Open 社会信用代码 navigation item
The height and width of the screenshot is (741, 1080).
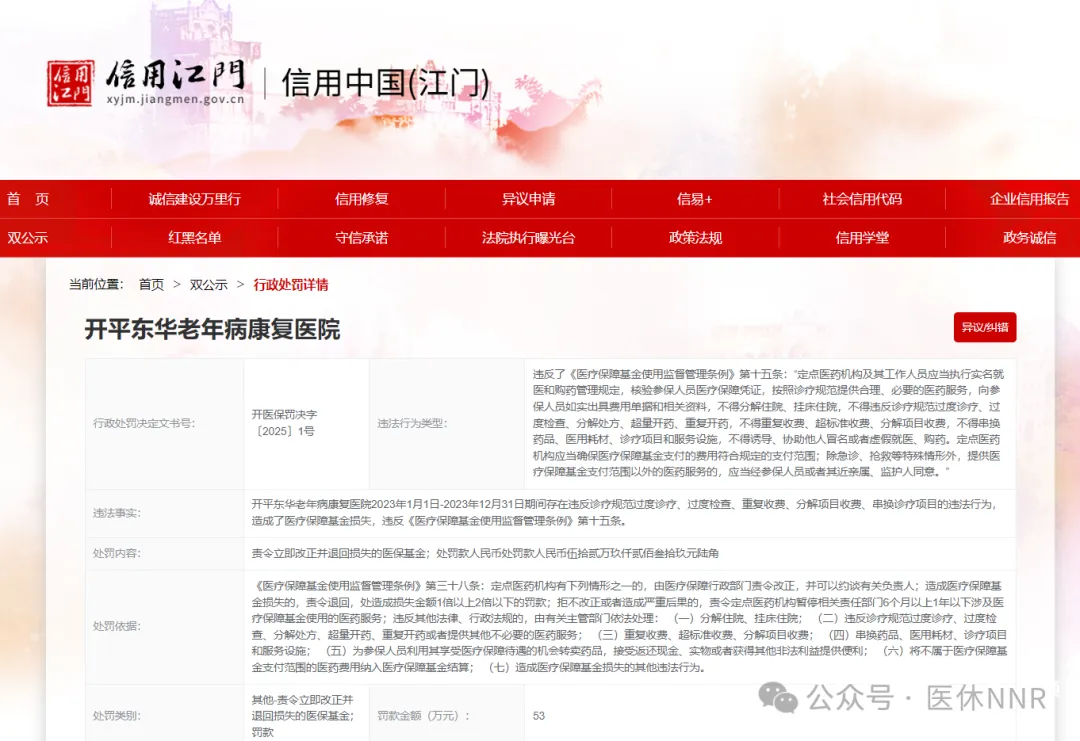pos(862,199)
